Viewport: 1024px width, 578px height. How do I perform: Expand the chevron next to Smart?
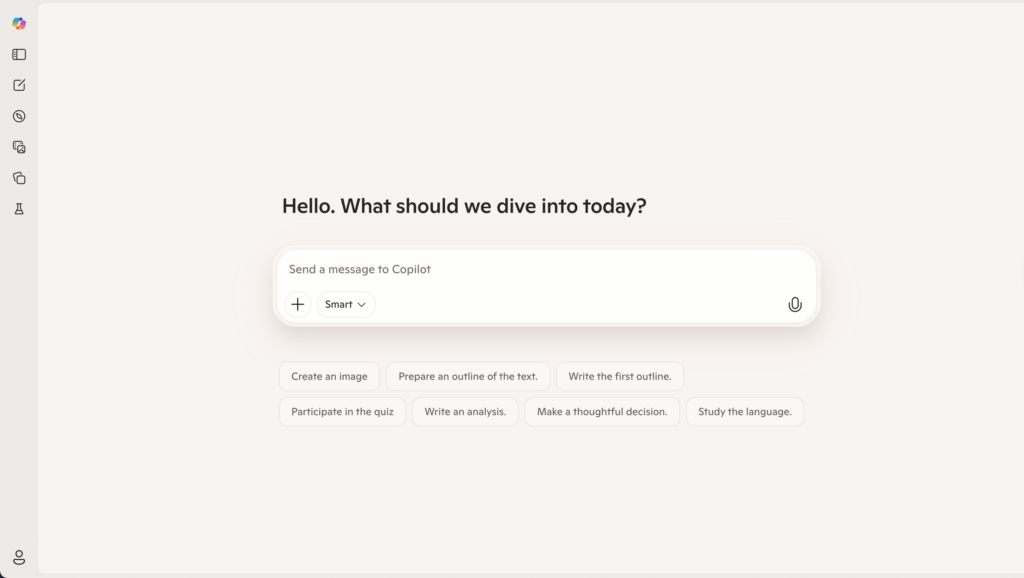[x=361, y=304]
